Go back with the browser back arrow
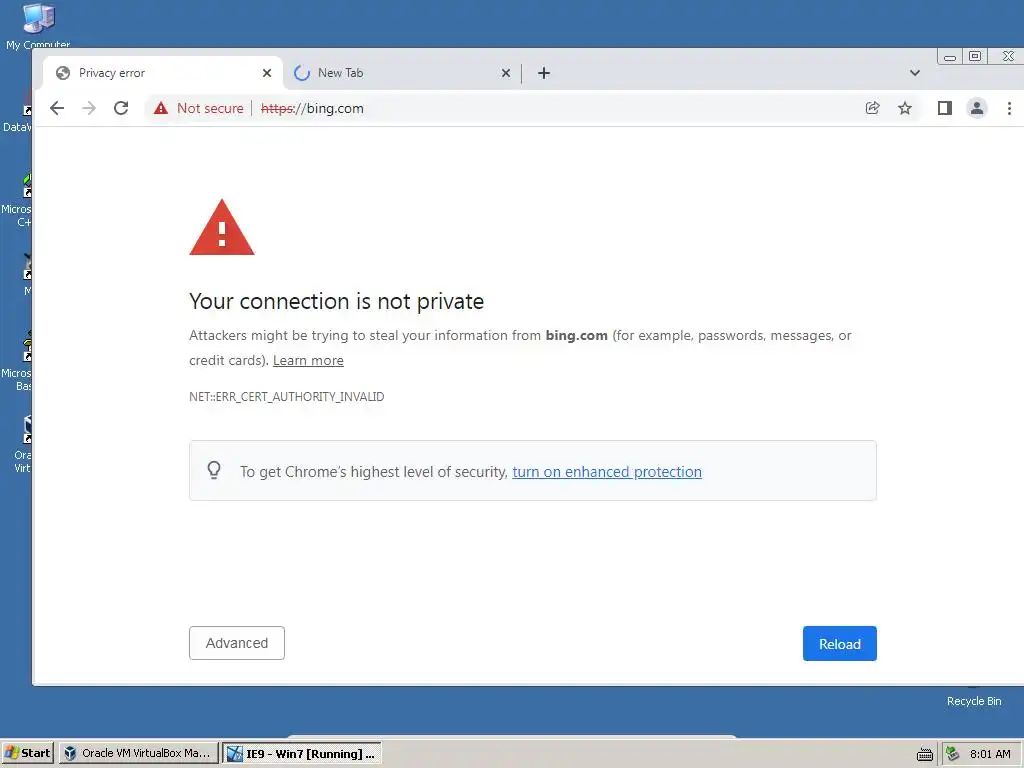Viewport: 1024px width, 768px height. tap(57, 108)
